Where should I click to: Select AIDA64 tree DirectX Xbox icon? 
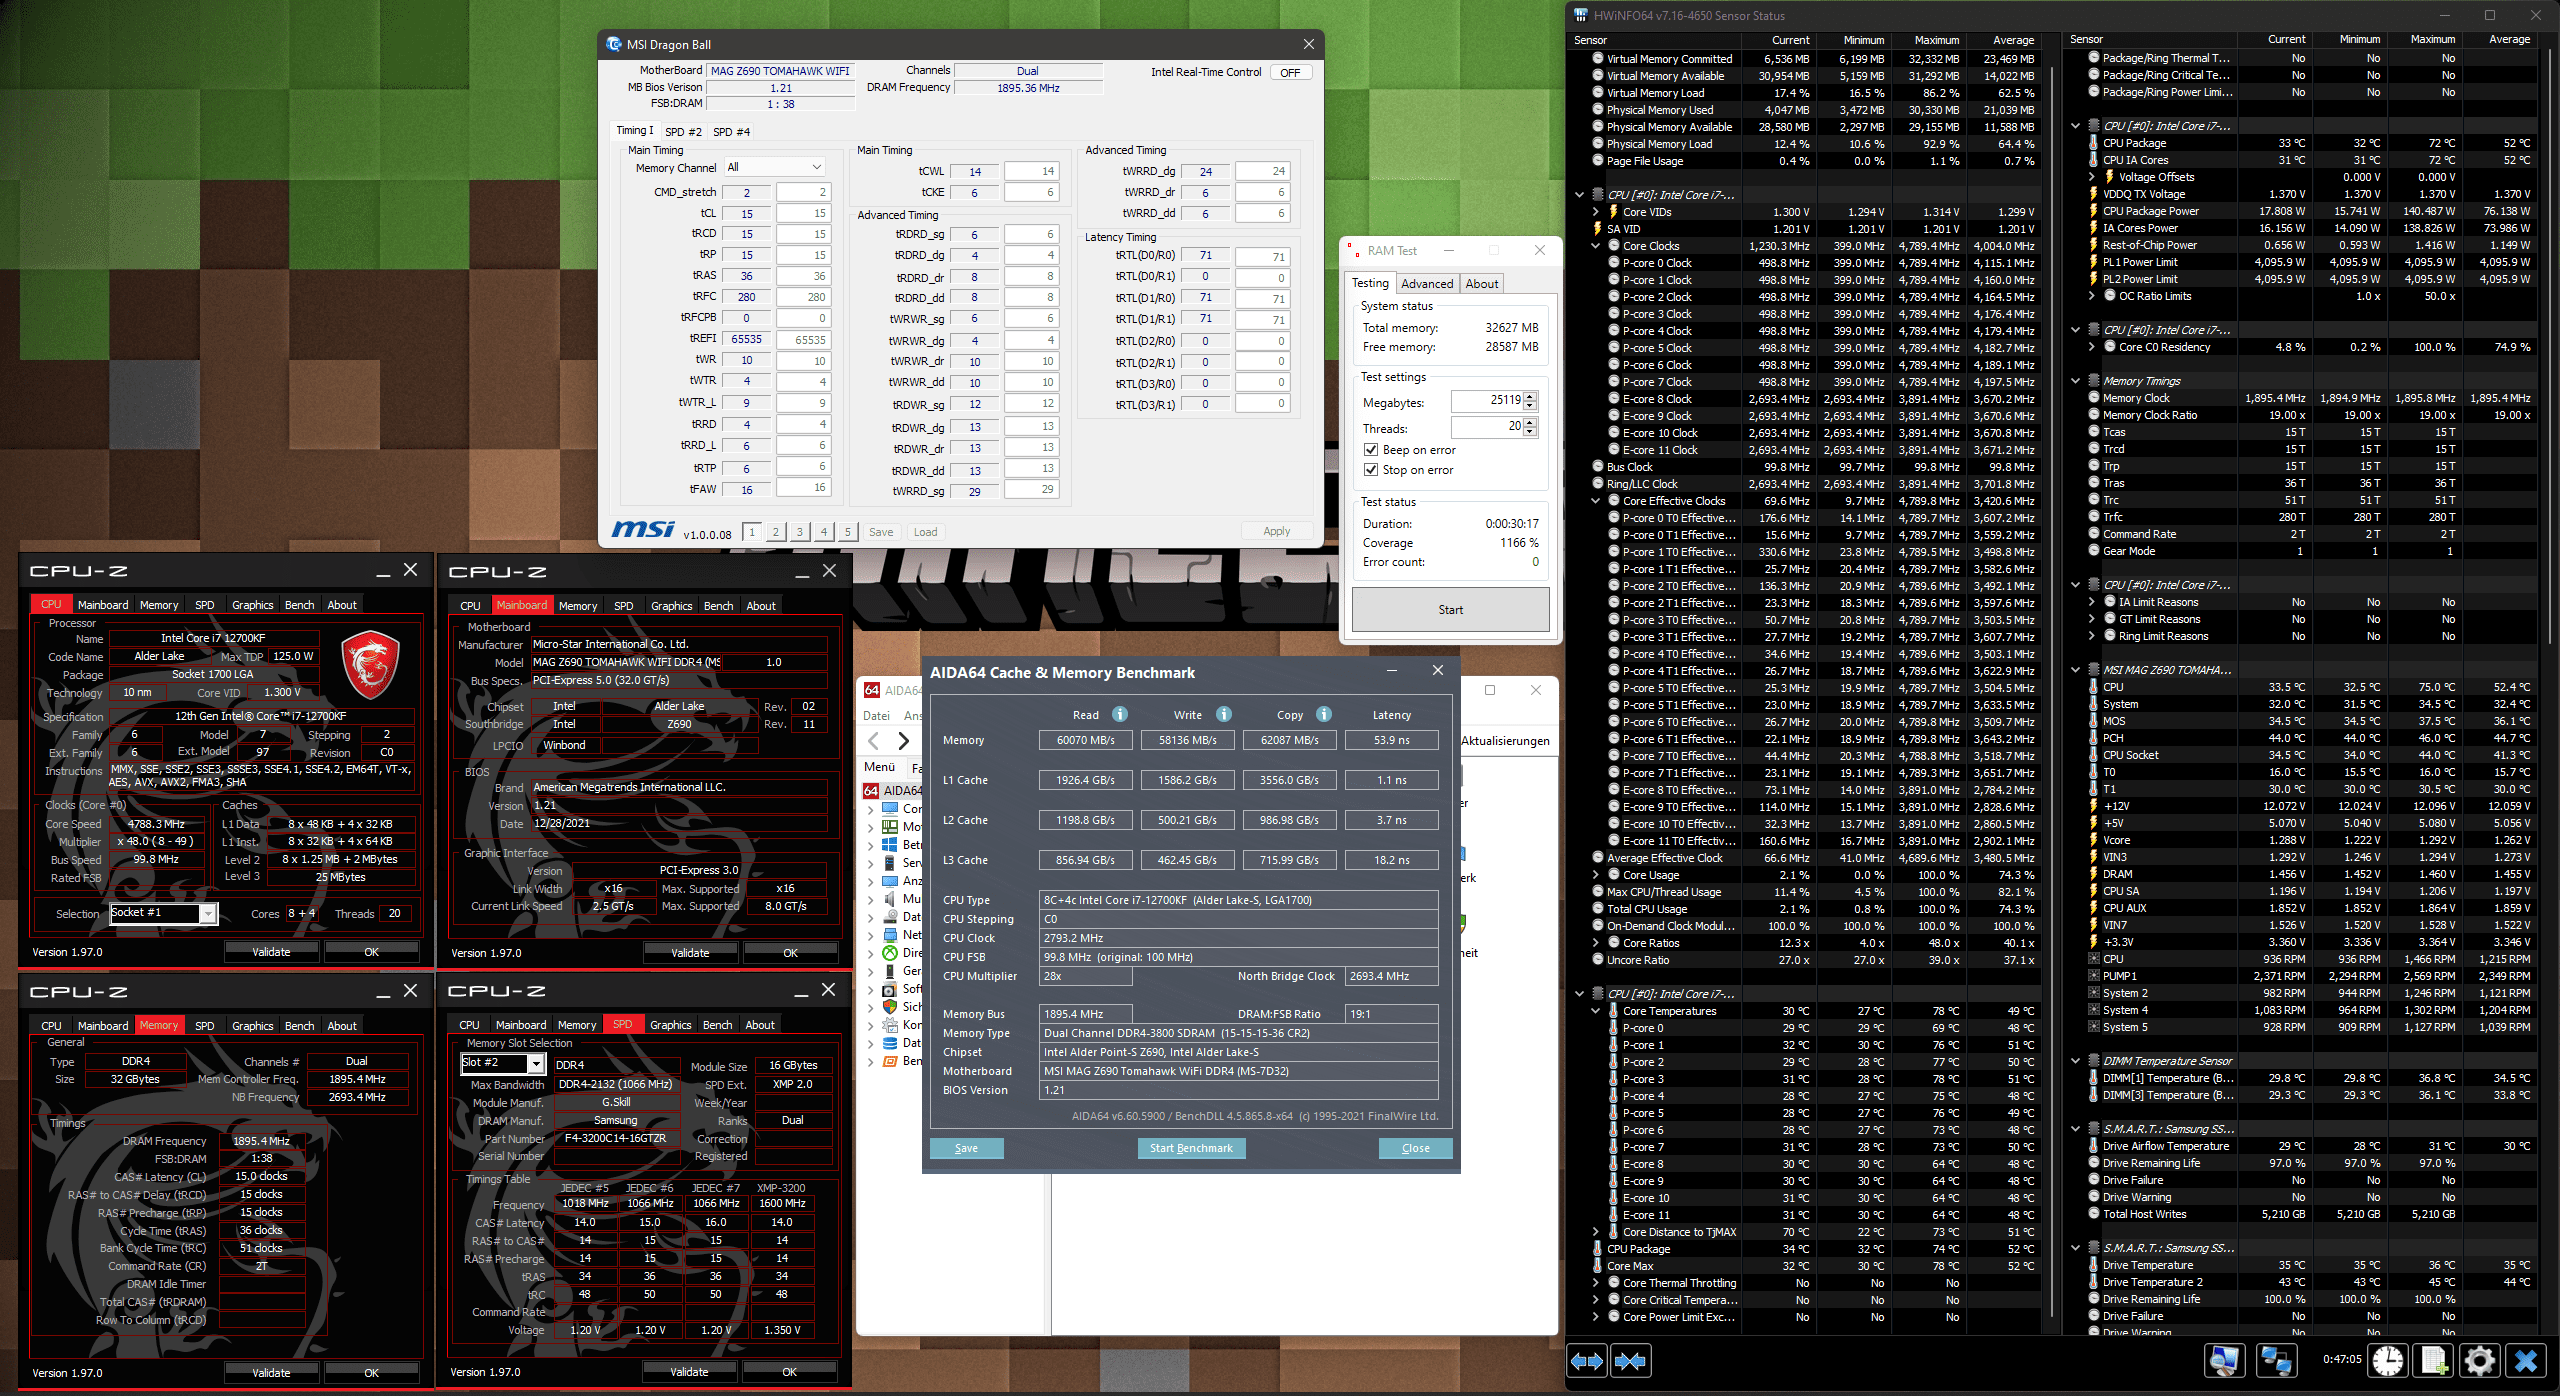(890, 953)
